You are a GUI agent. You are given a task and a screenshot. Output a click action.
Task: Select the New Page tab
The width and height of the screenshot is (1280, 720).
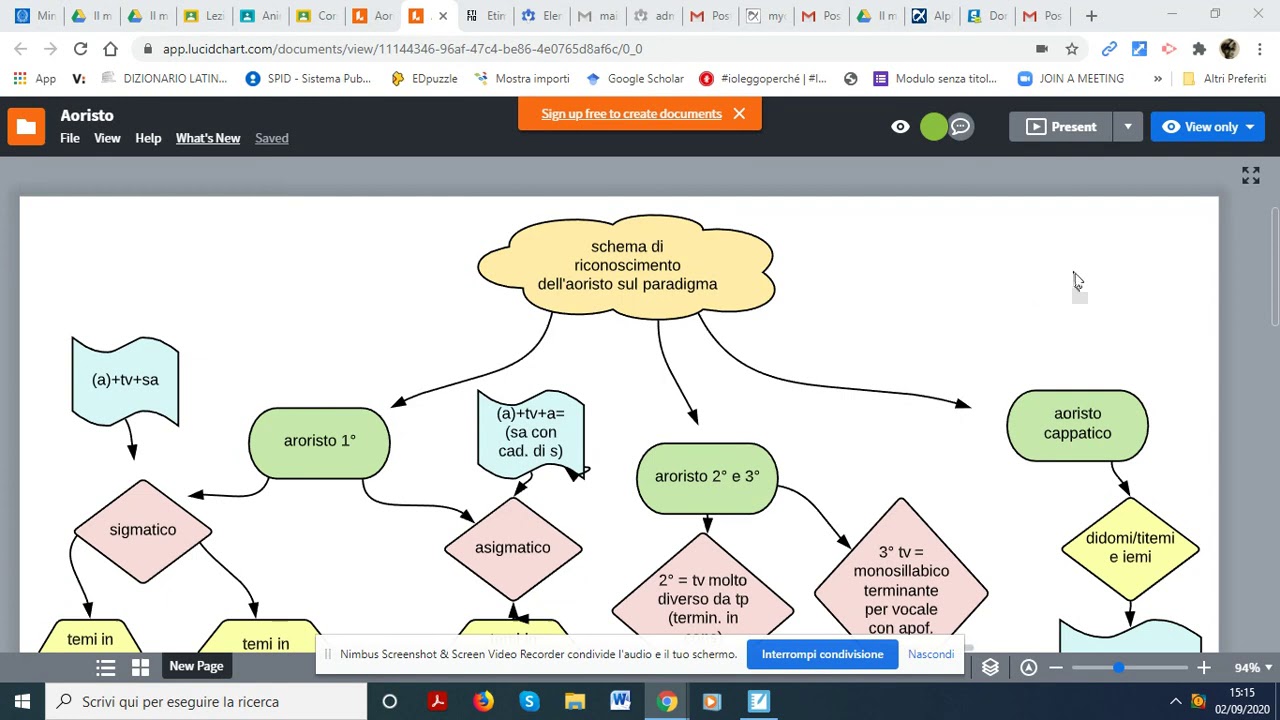click(x=196, y=666)
